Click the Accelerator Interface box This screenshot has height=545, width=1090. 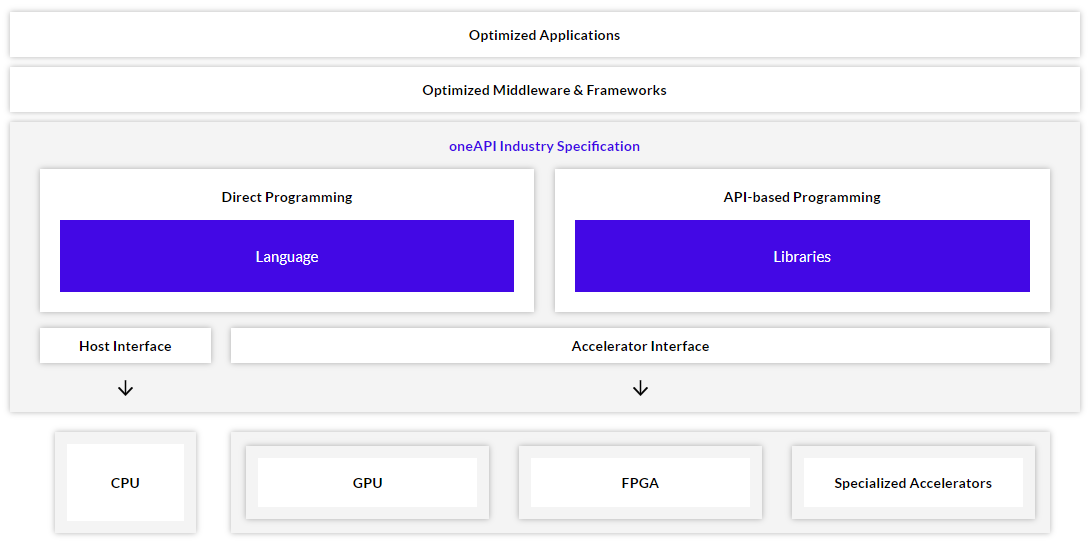click(640, 346)
